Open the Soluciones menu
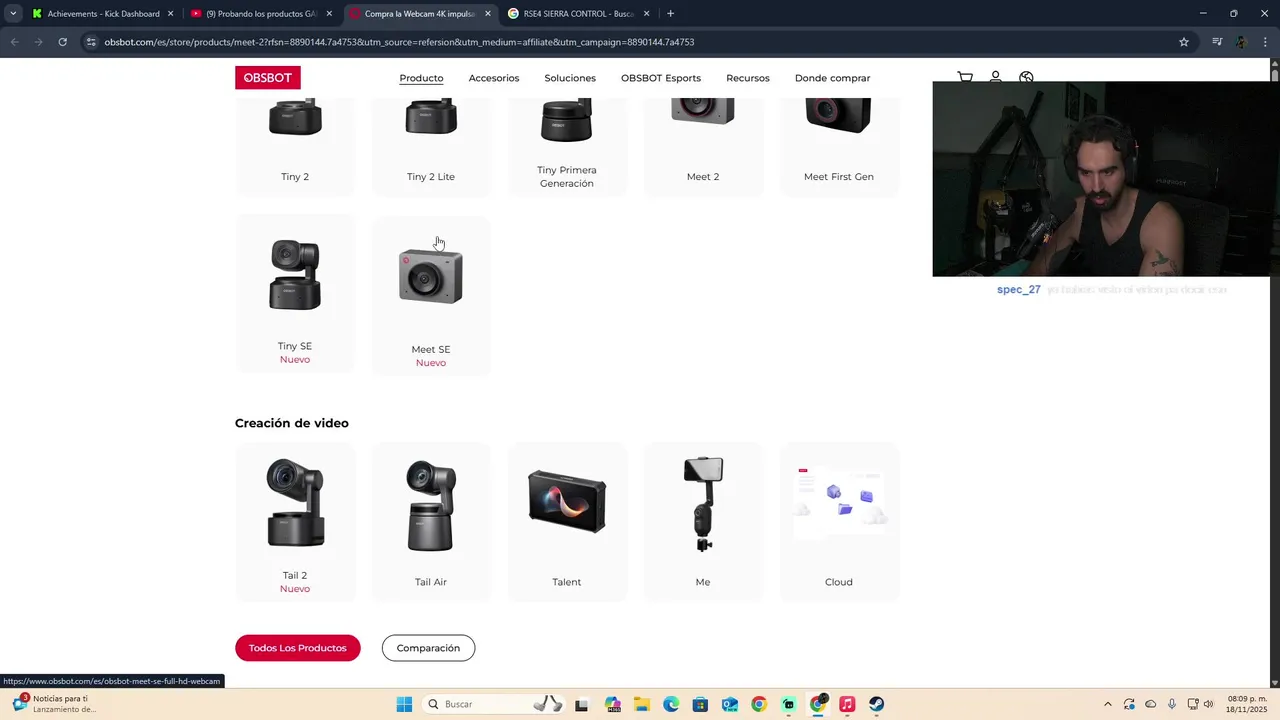1280x720 pixels. click(x=570, y=78)
